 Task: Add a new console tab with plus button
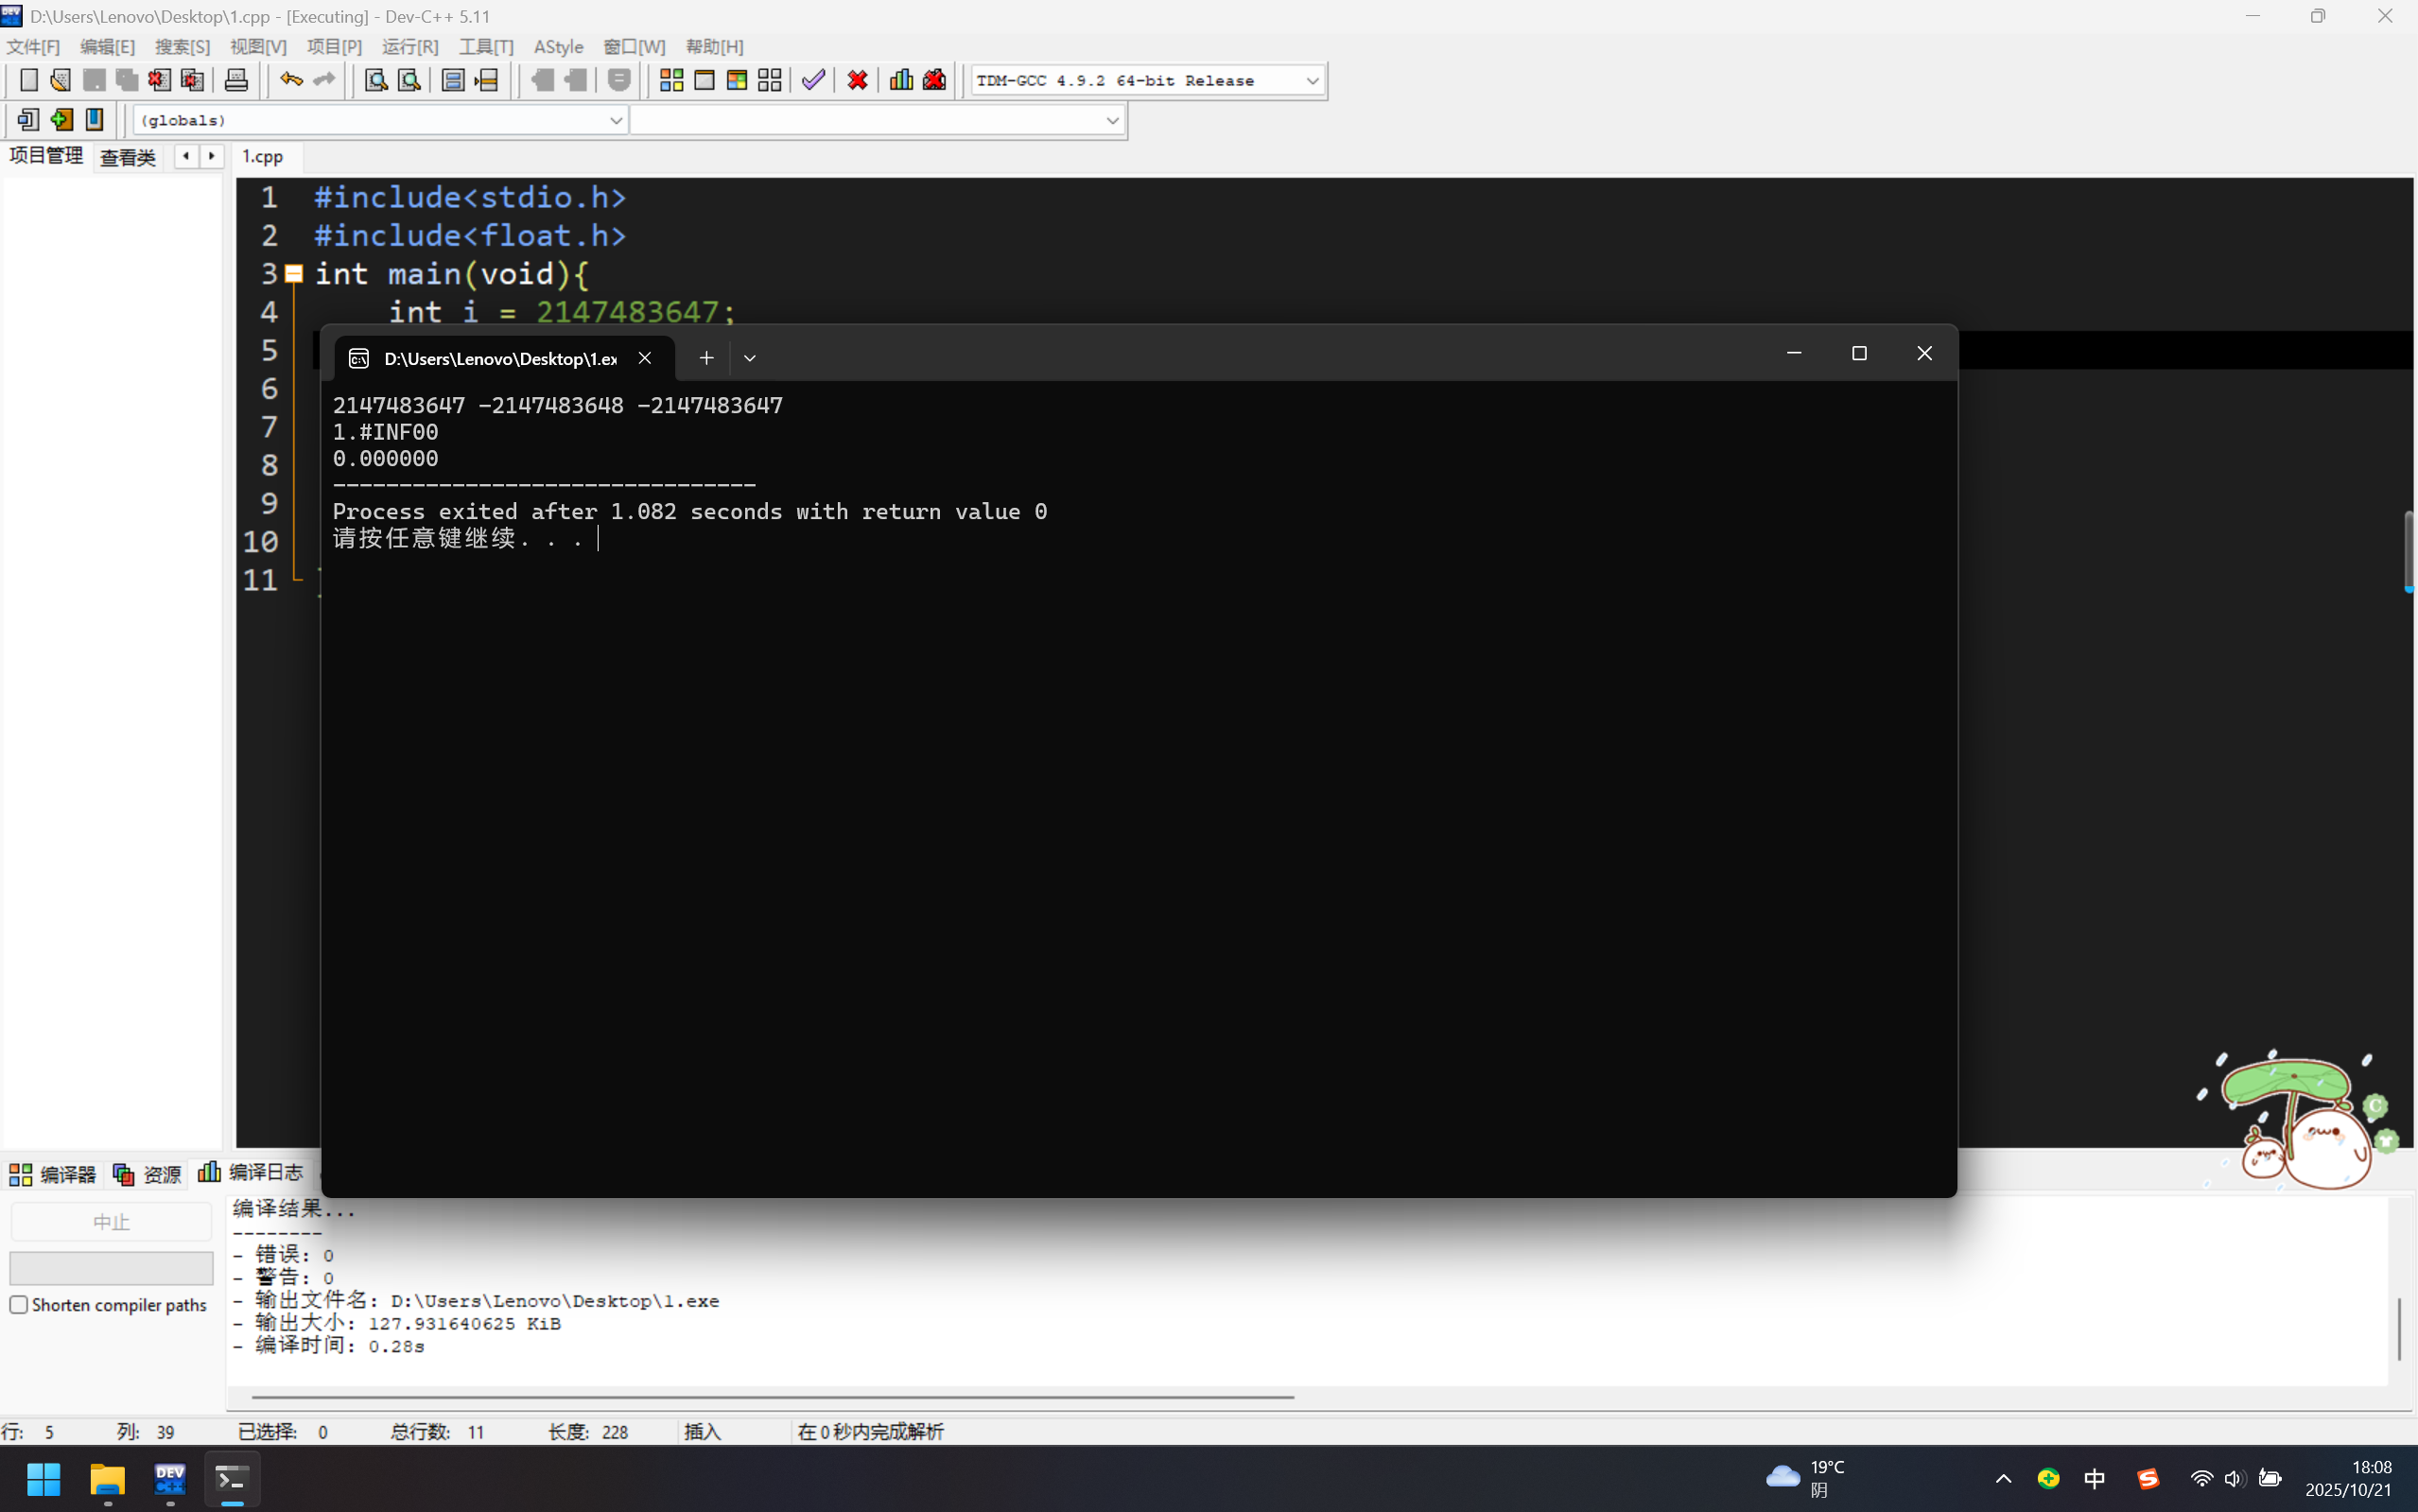pos(706,358)
